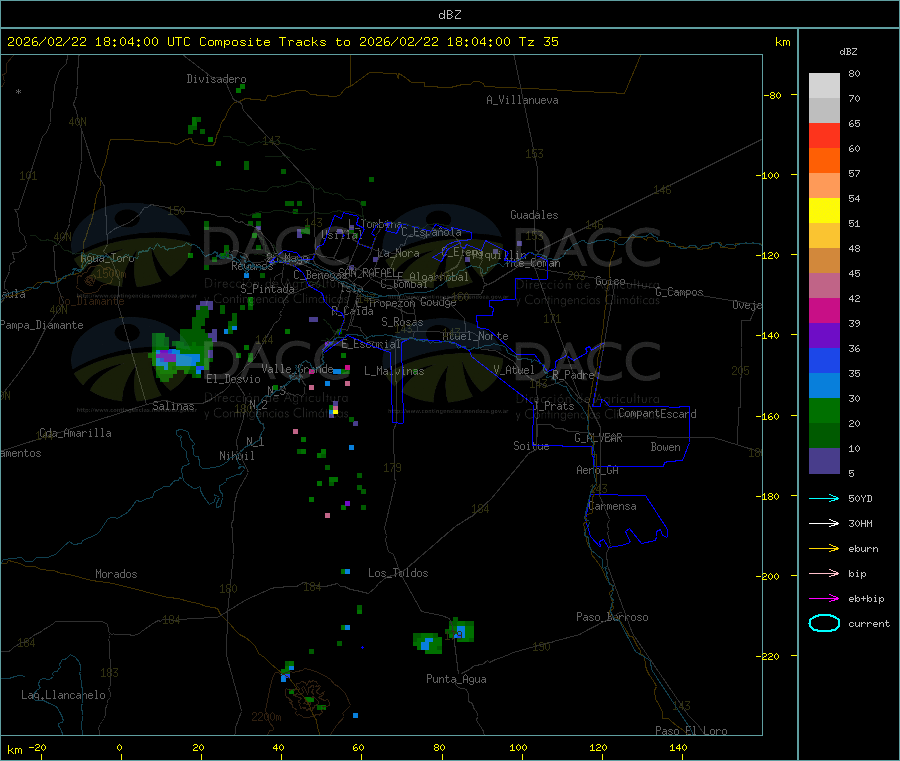Click the 'eb+bip' legend label
The width and height of the screenshot is (900, 761).
(x=866, y=599)
